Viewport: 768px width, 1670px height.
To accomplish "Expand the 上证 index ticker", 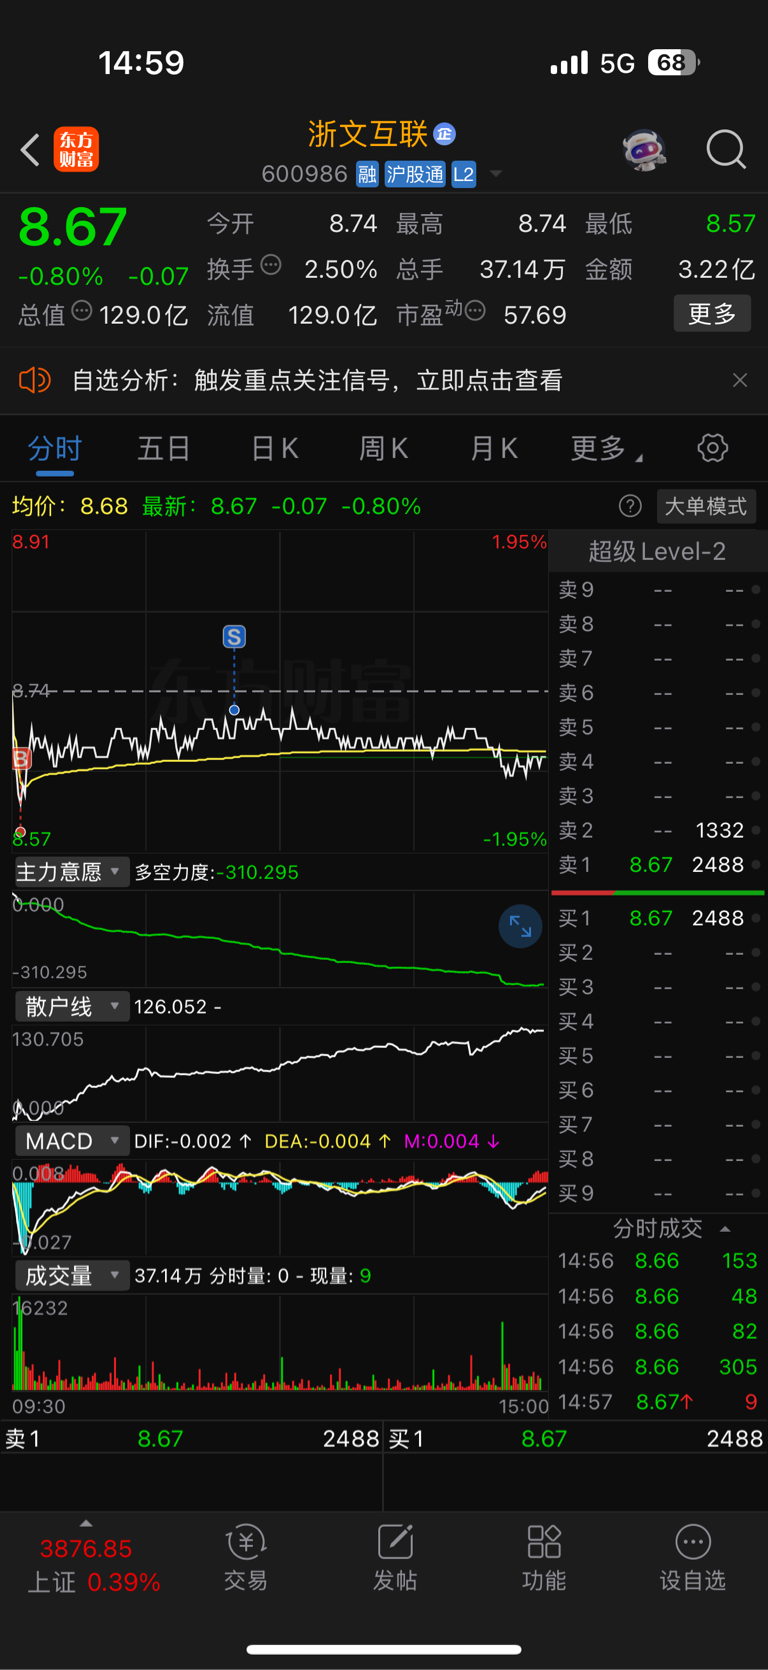I will [x=86, y=1524].
